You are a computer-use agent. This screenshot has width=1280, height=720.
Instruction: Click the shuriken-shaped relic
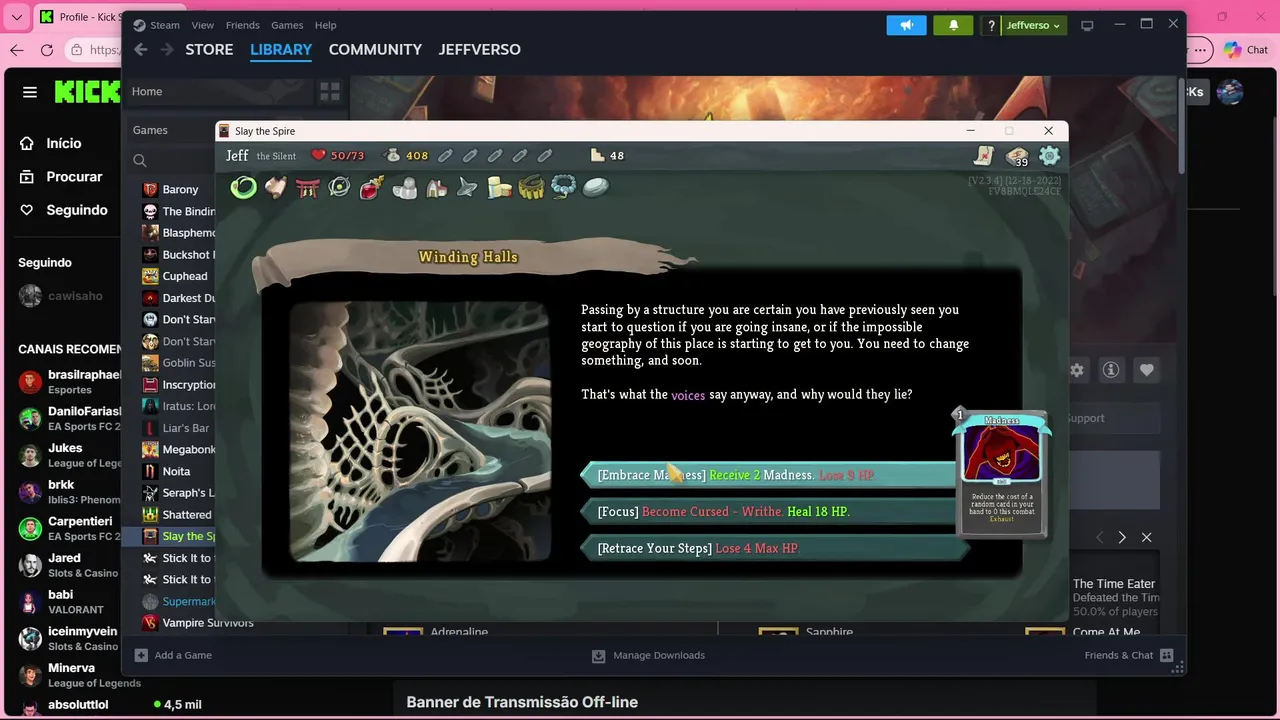click(467, 187)
